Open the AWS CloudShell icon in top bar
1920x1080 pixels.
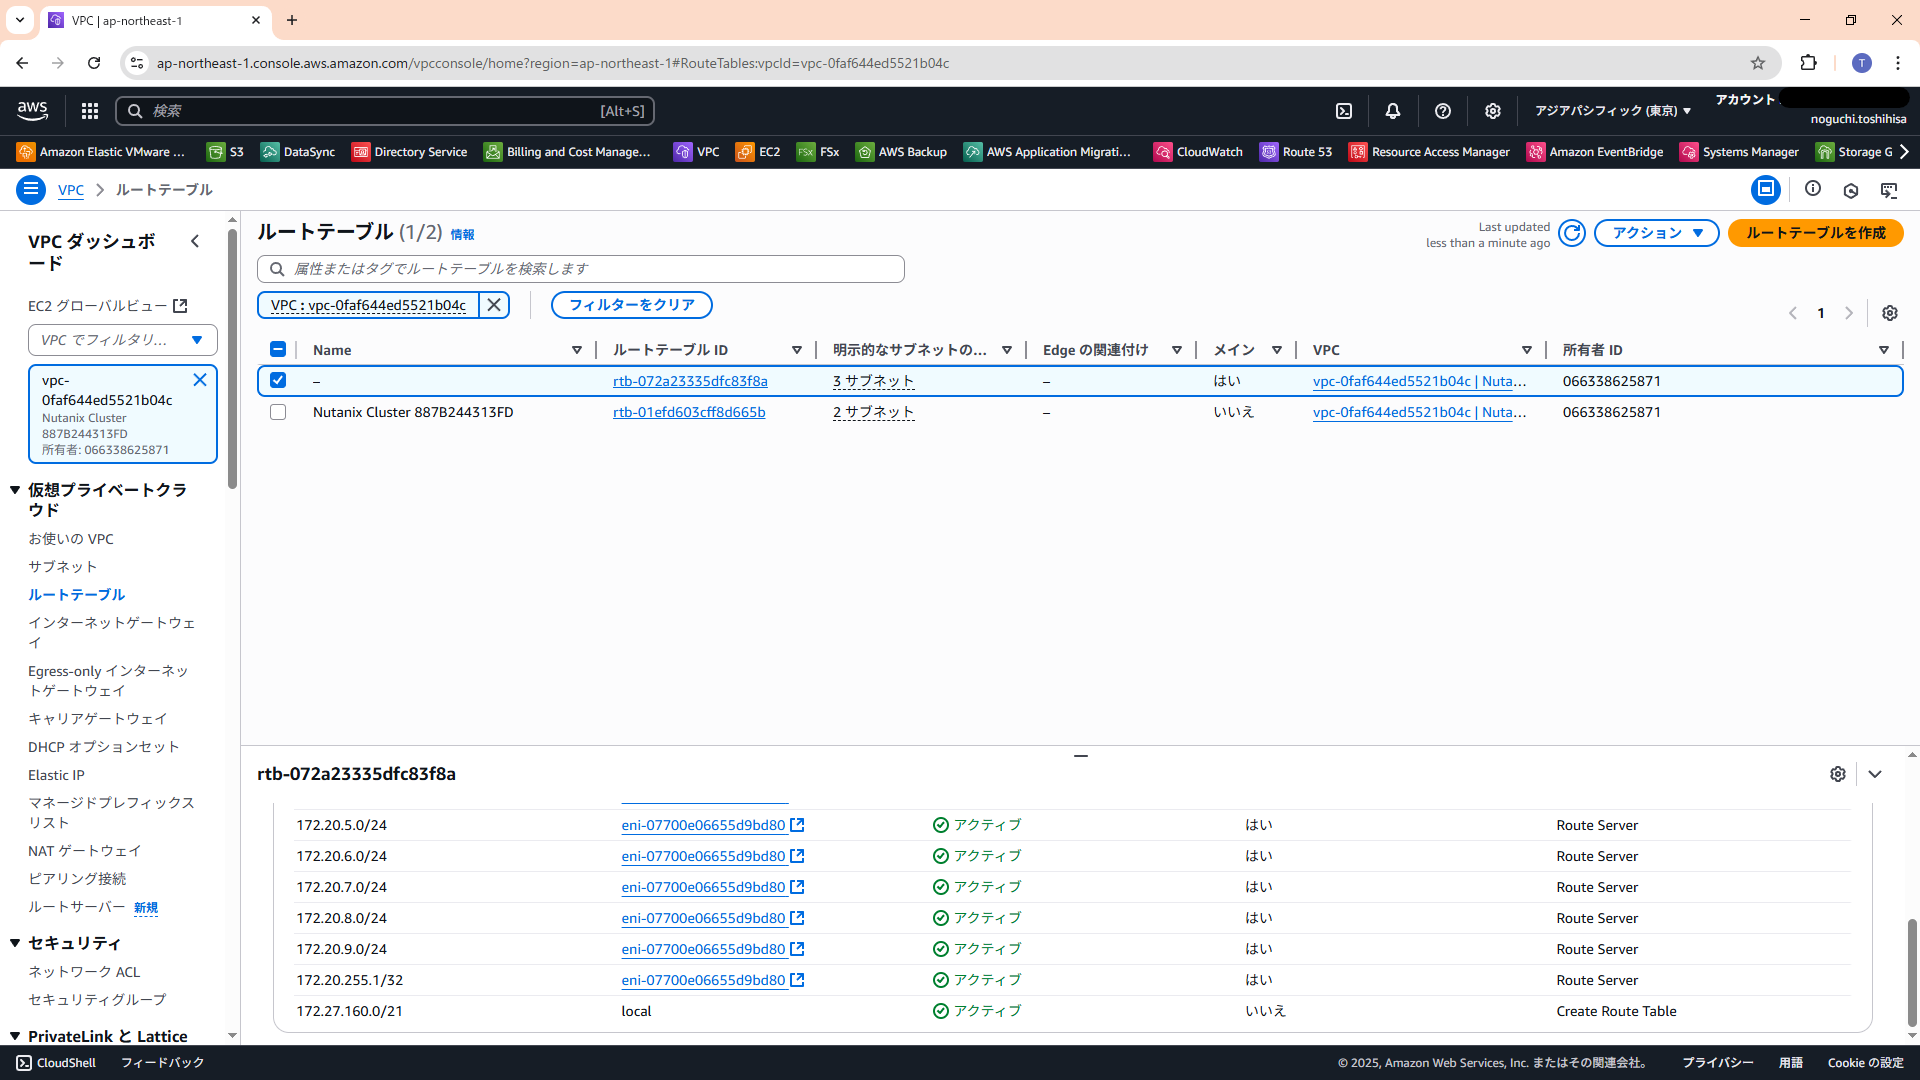(1344, 111)
